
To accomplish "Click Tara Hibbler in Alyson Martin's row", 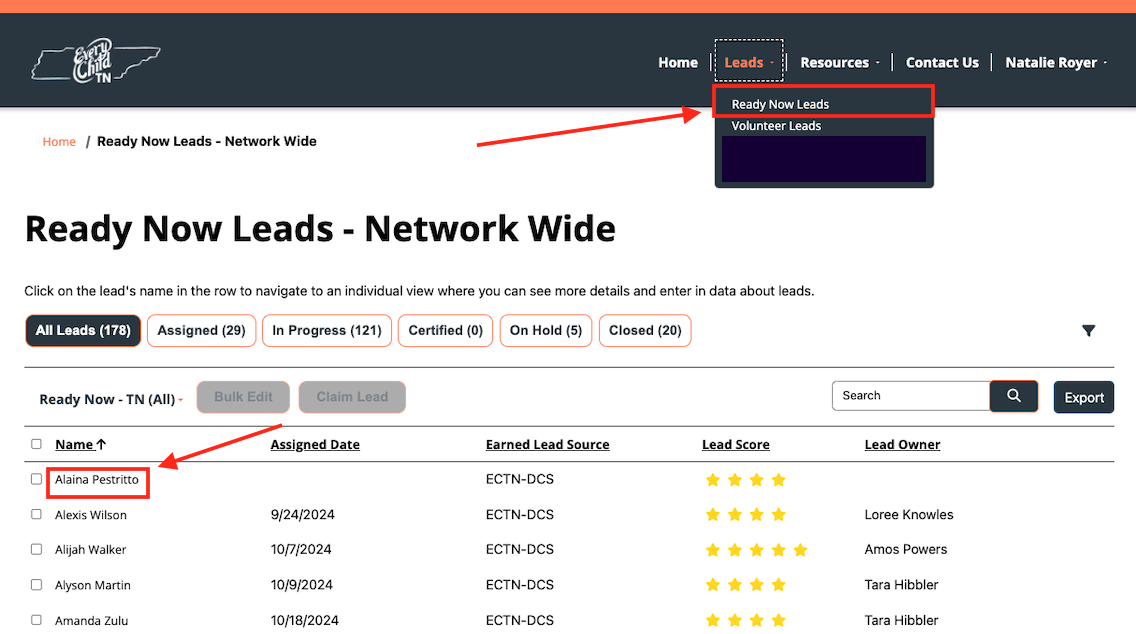I will coord(901,585).
